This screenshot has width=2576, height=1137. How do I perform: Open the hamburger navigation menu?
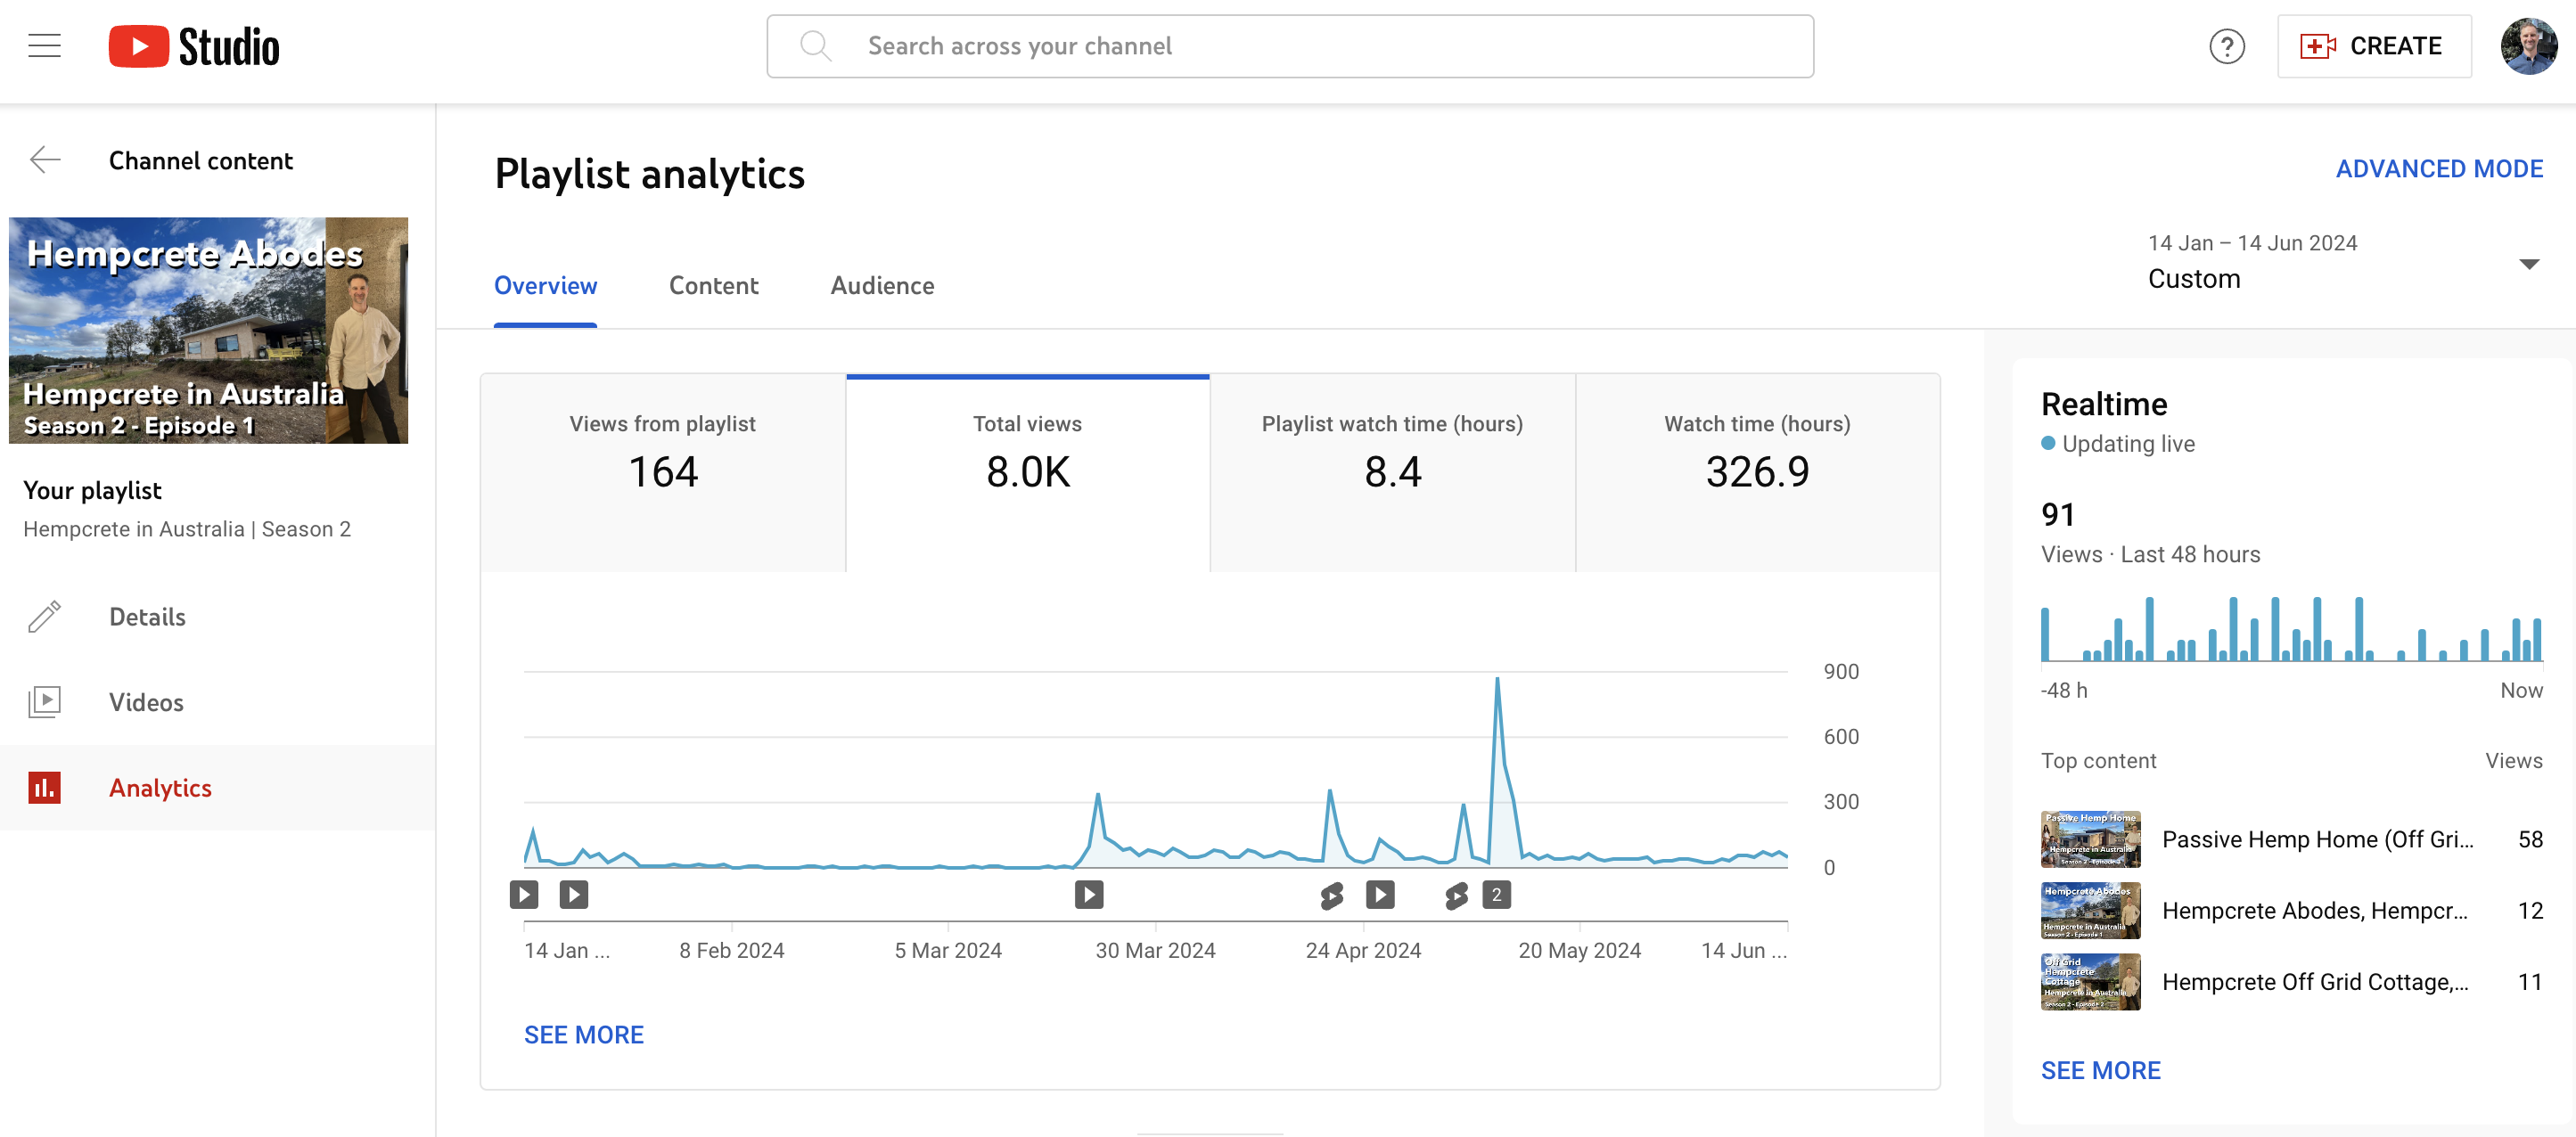(x=44, y=45)
